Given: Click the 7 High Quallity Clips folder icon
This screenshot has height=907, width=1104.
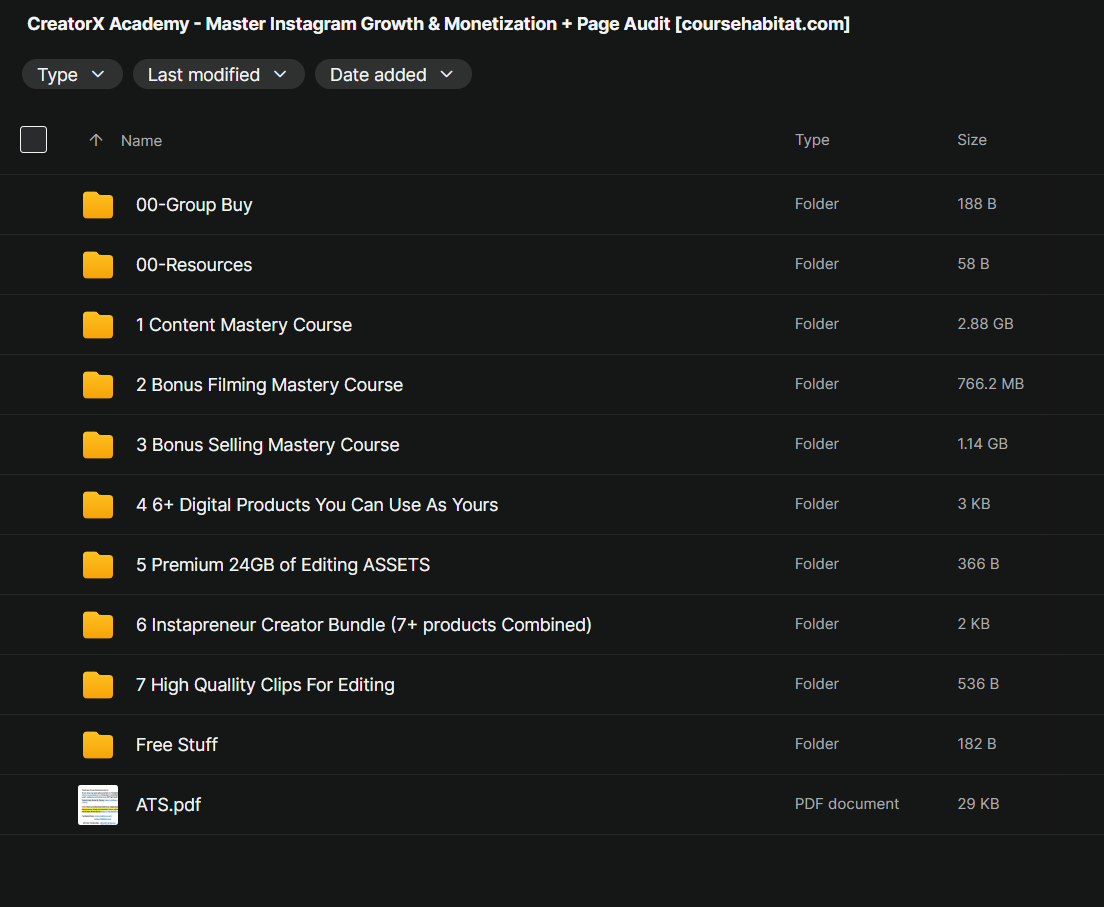Looking at the screenshot, I should [x=98, y=684].
